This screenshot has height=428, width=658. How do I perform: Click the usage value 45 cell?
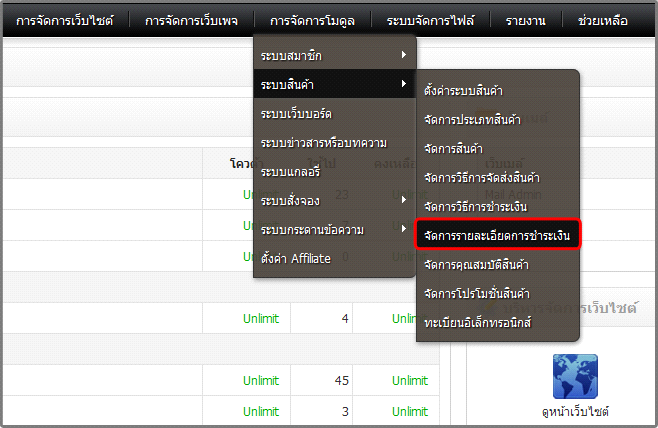pyautogui.click(x=321, y=380)
